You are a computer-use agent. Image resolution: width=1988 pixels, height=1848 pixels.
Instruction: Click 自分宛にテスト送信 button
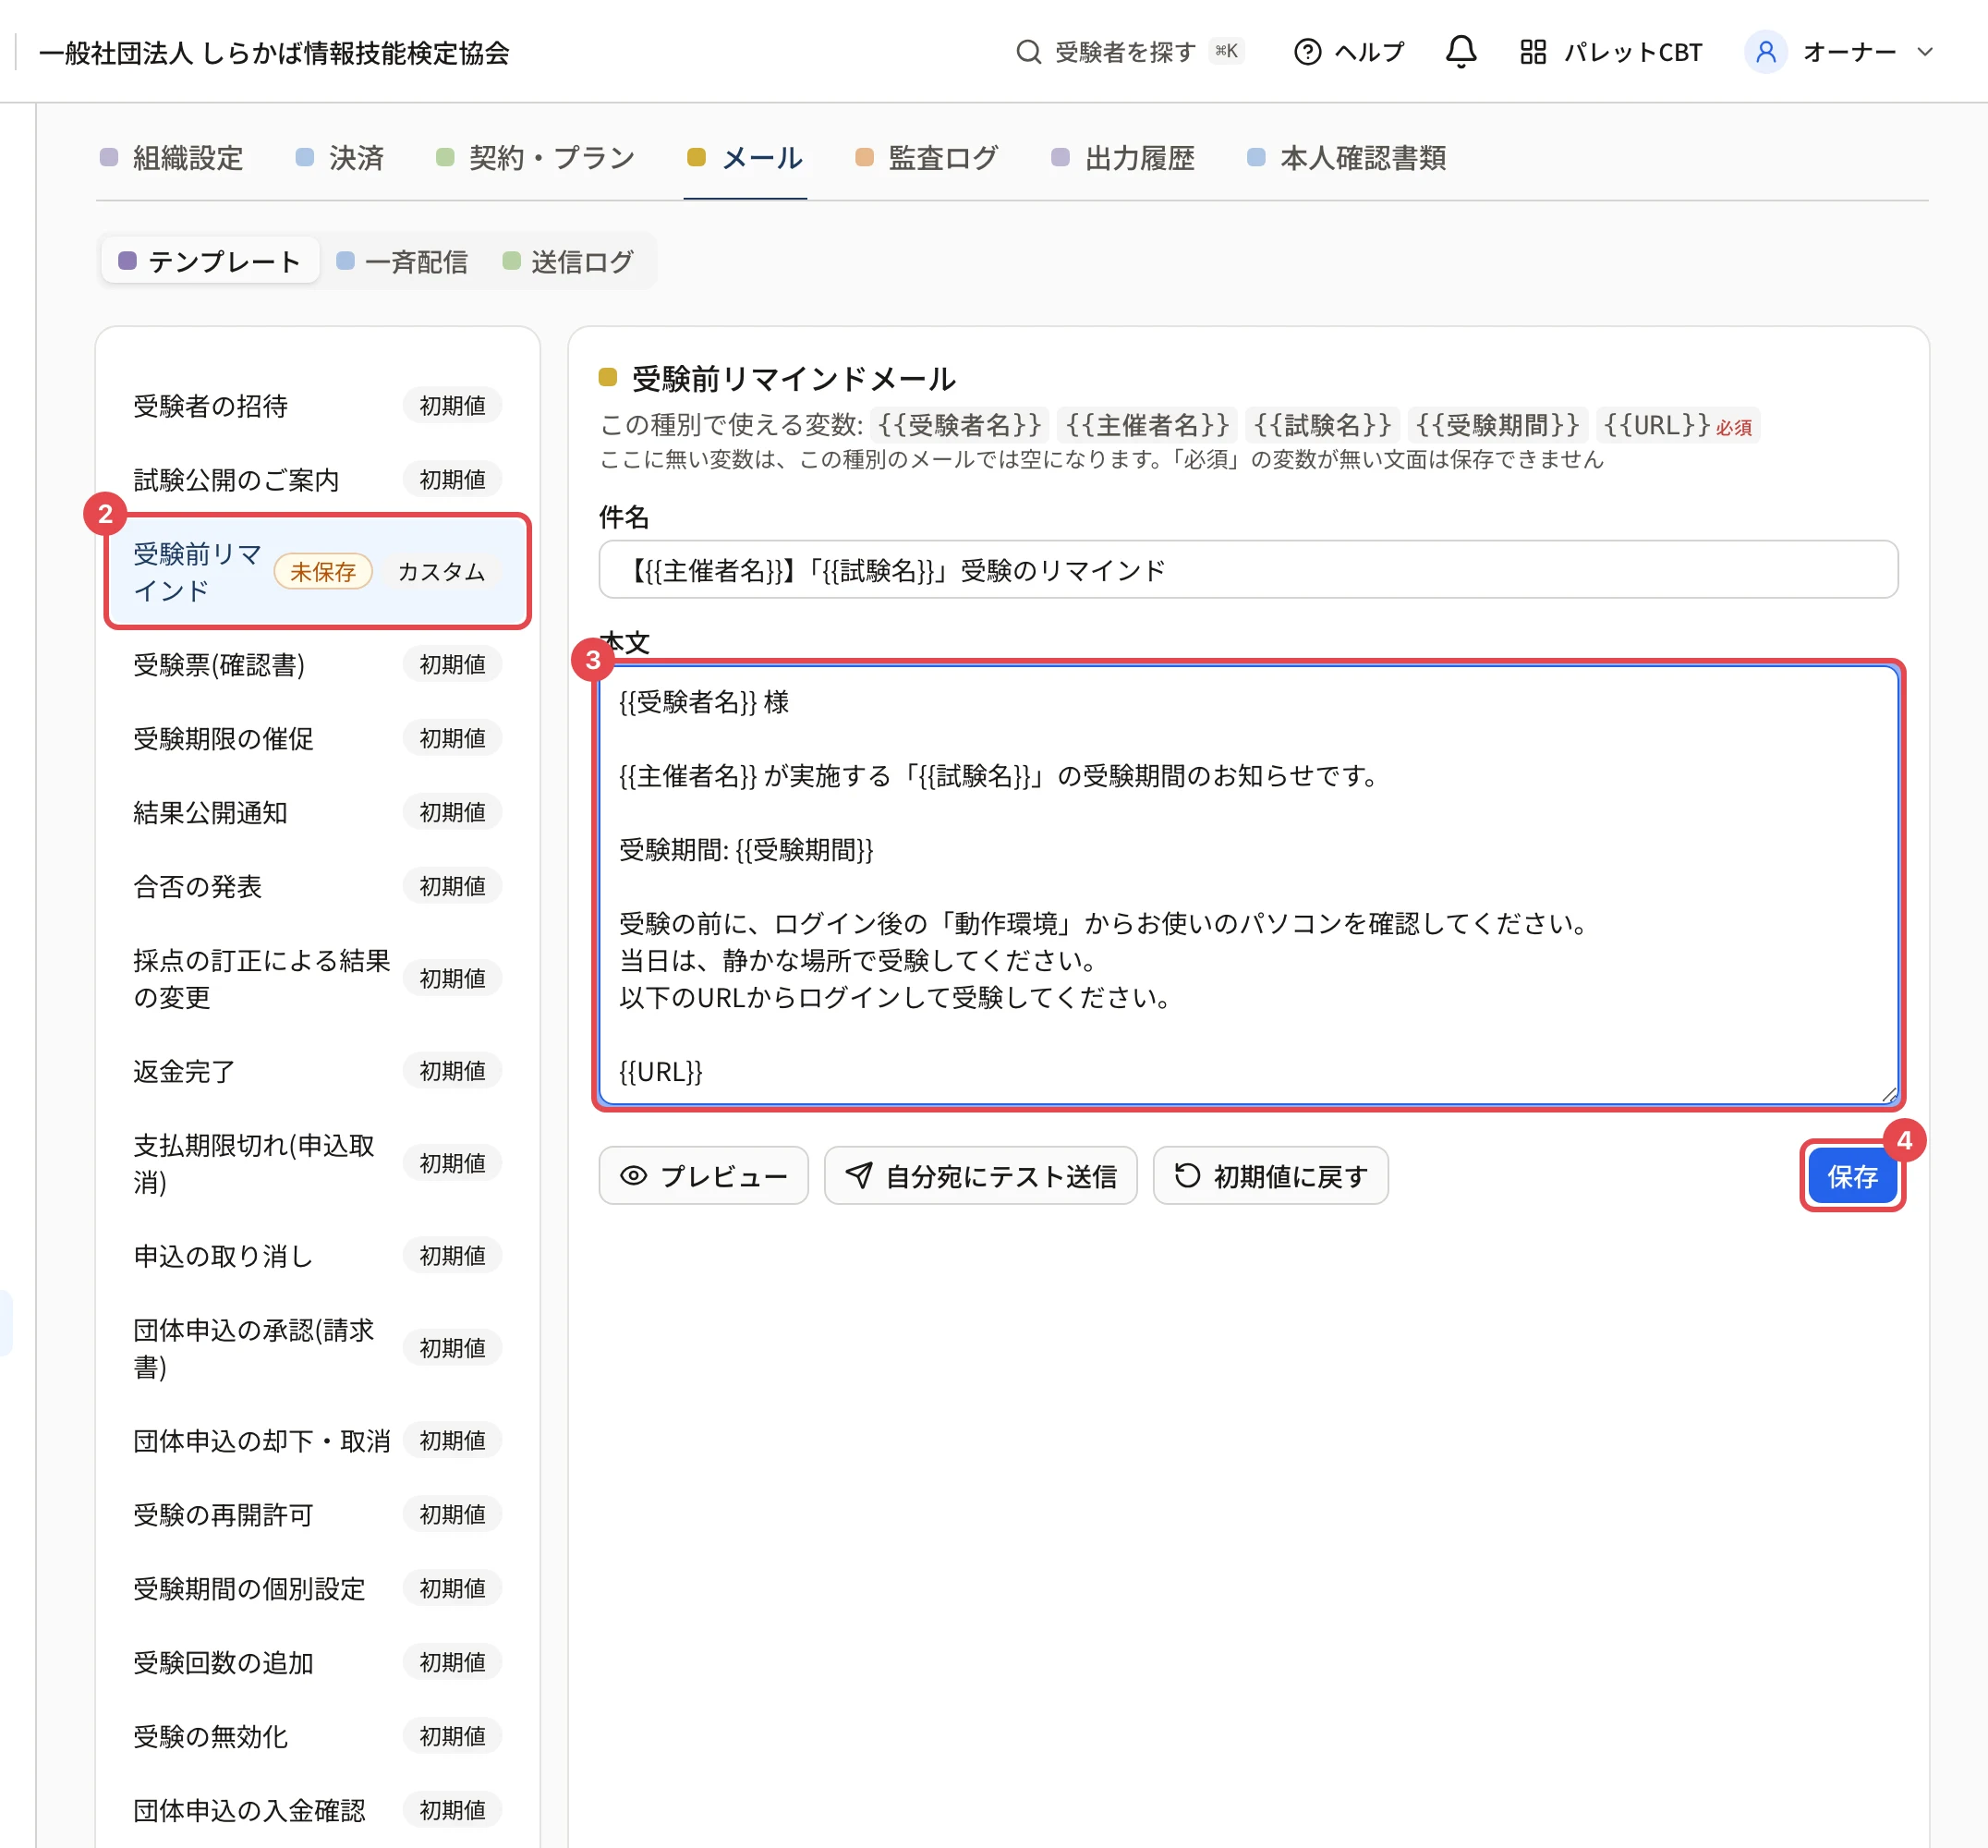(980, 1176)
